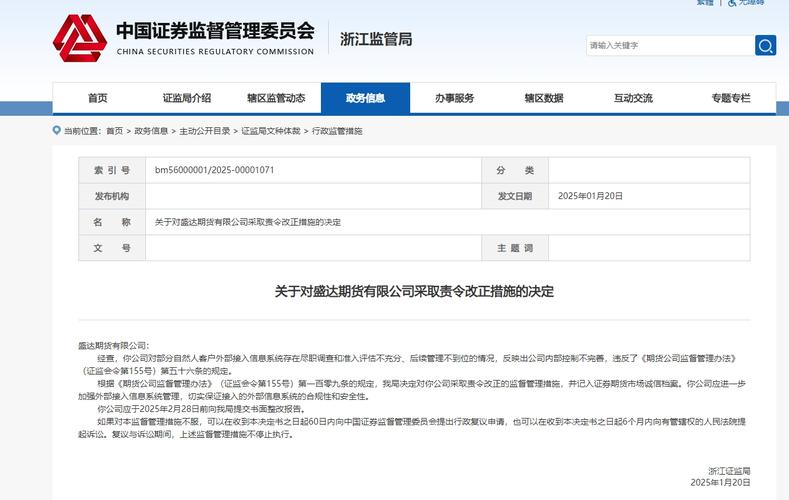Open the 互动交流 navigation tab
This screenshot has width=789, height=500.
(633, 98)
